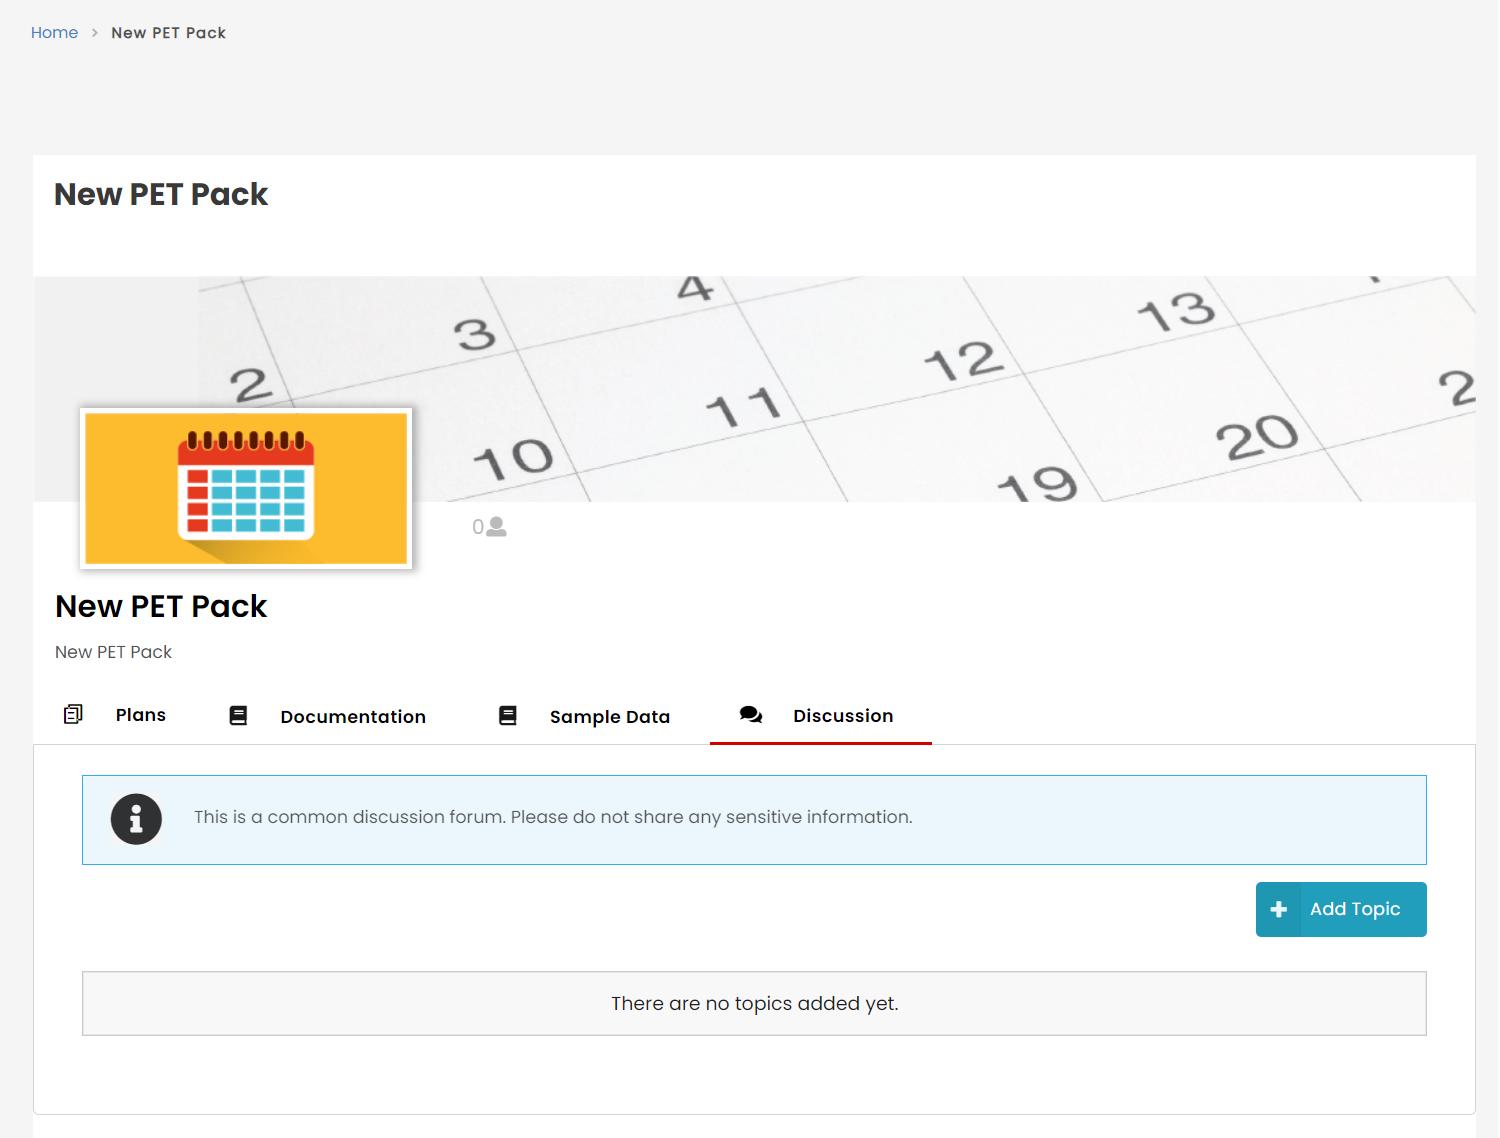The height and width of the screenshot is (1138, 1500).
Task: Click the 'no topics added yet' message box
Action: click(x=754, y=1003)
